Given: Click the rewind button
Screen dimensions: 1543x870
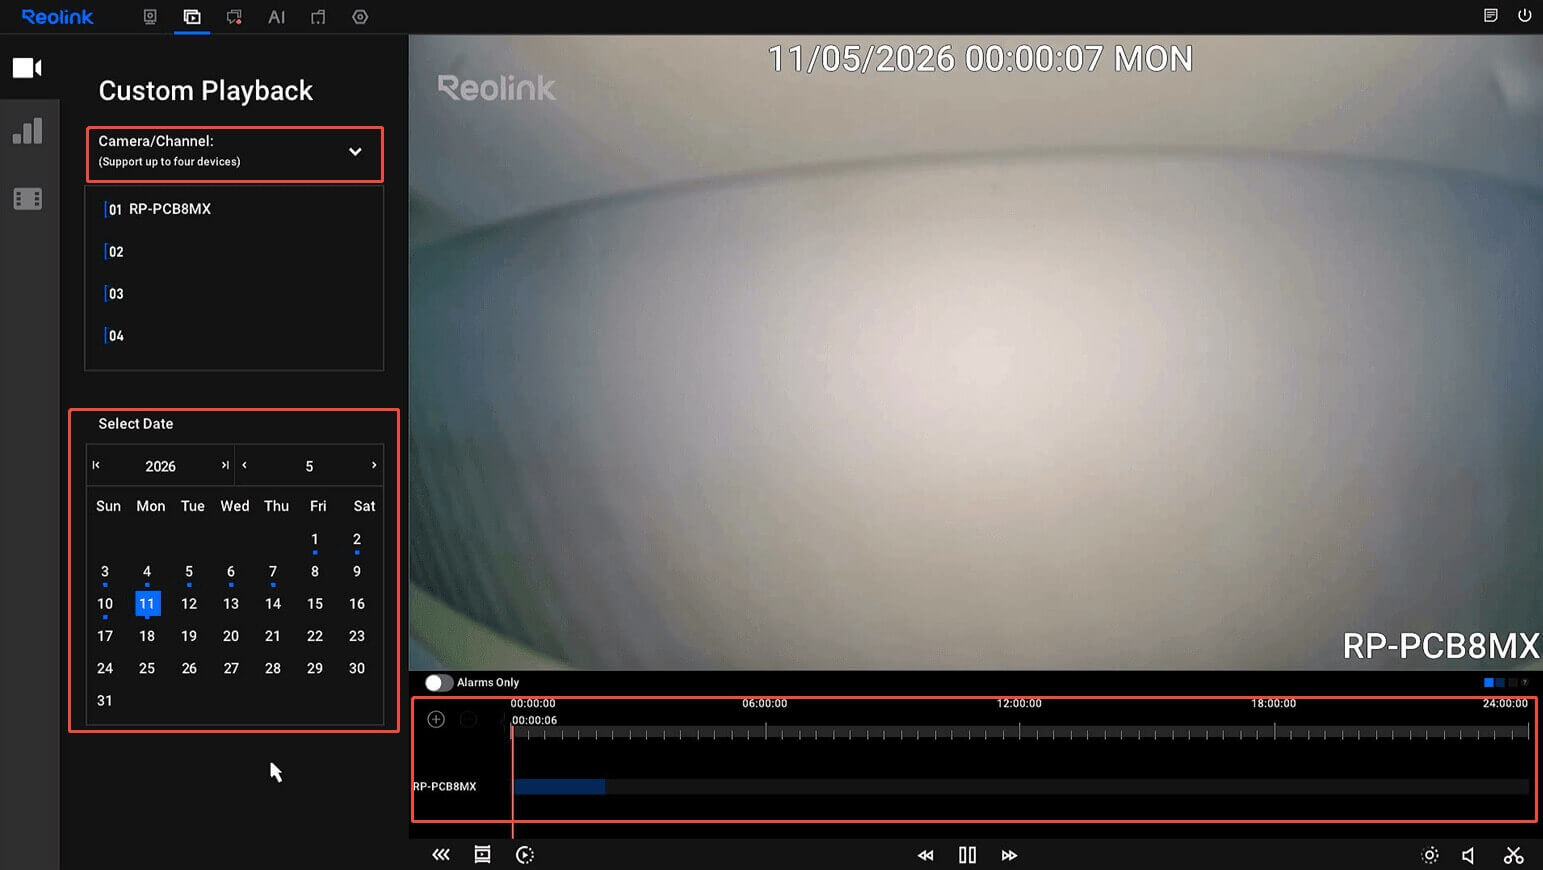Looking at the screenshot, I should pyautogui.click(x=926, y=855).
